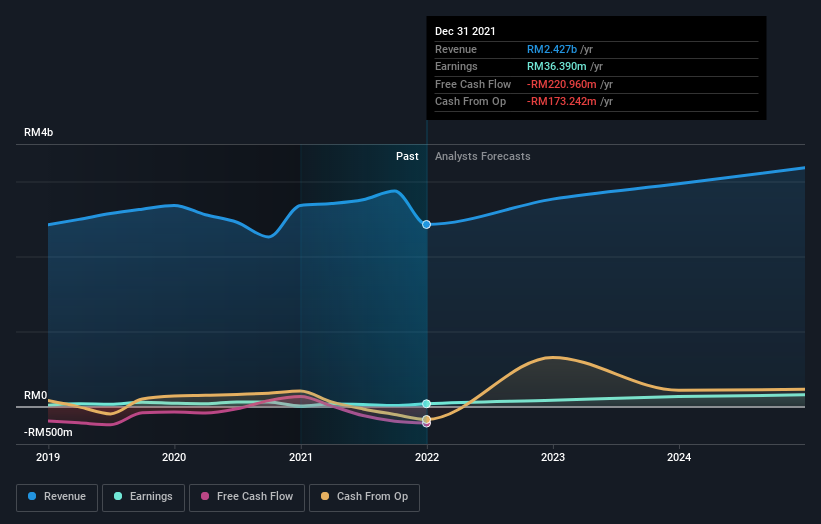
Task: Click the Earnings row label in tooltip
Action: pyautogui.click(x=456, y=66)
